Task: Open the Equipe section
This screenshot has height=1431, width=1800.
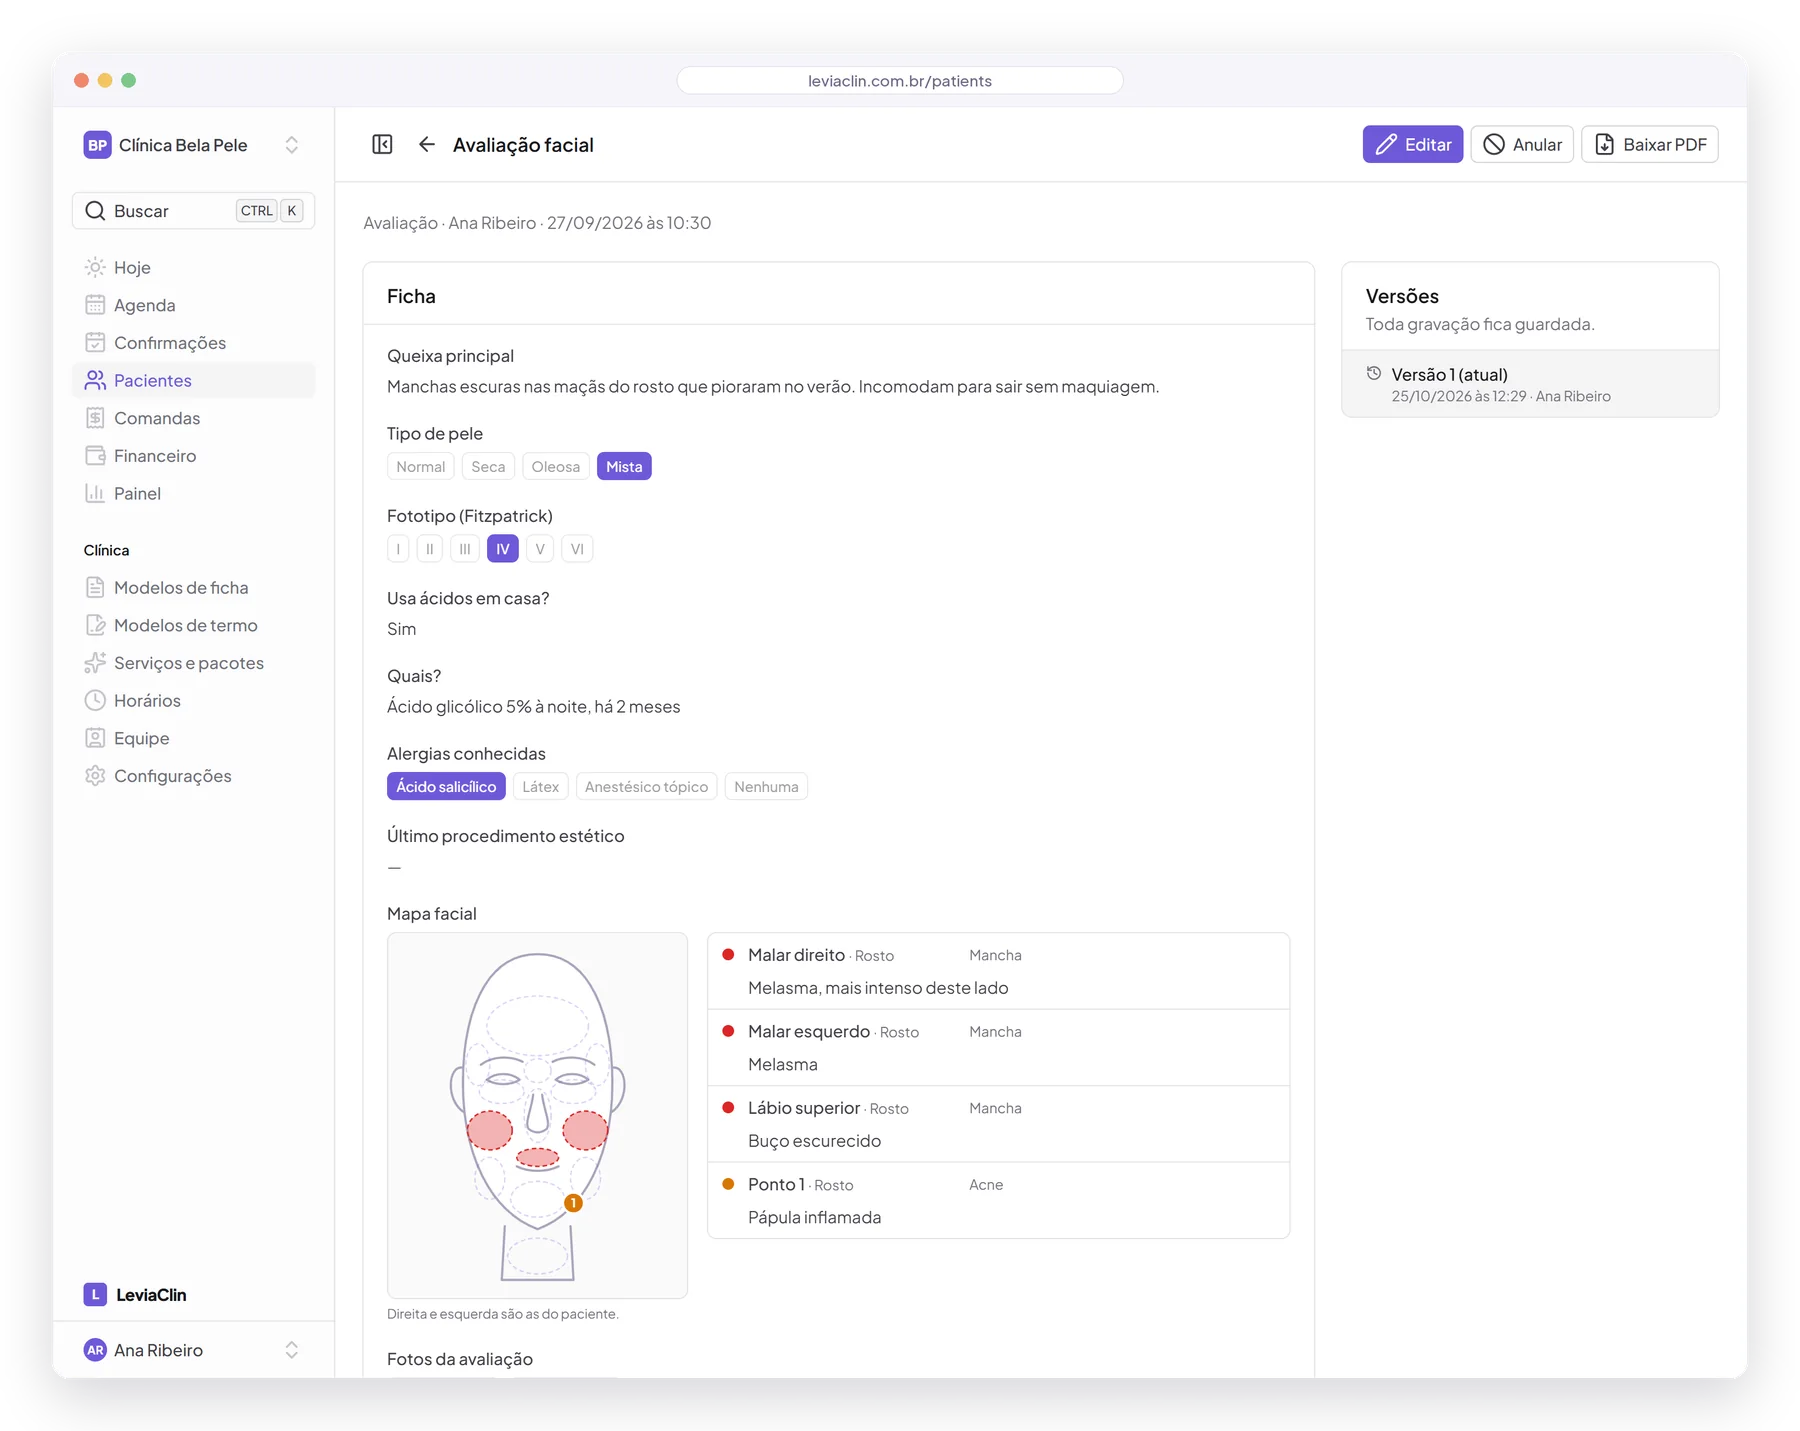Action: click(194, 738)
